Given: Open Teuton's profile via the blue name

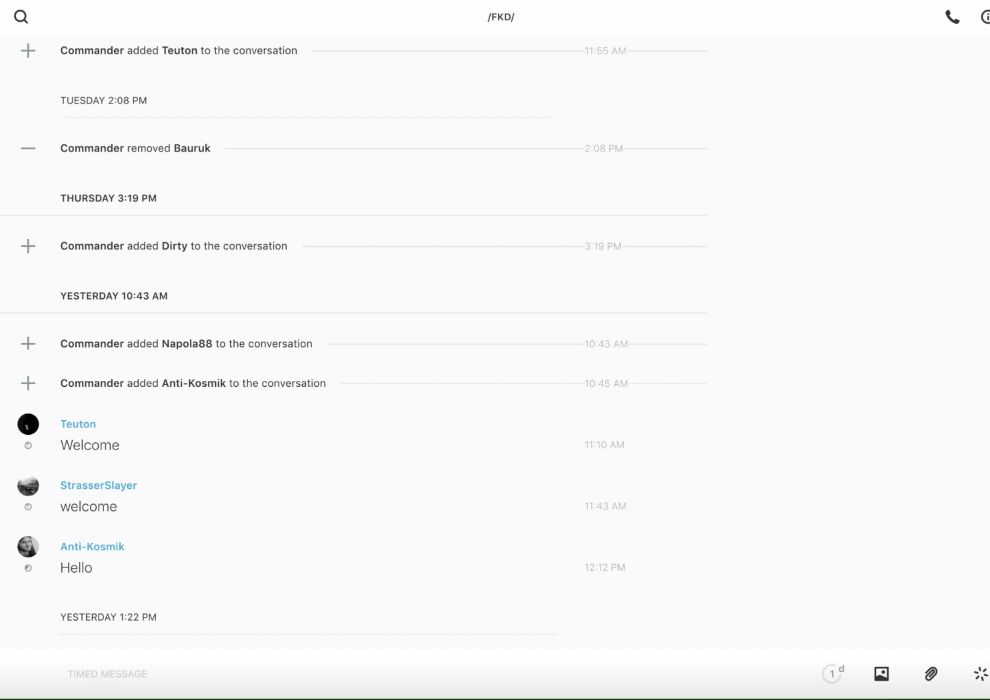Looking at the screenshot, I should pos(78,424).
